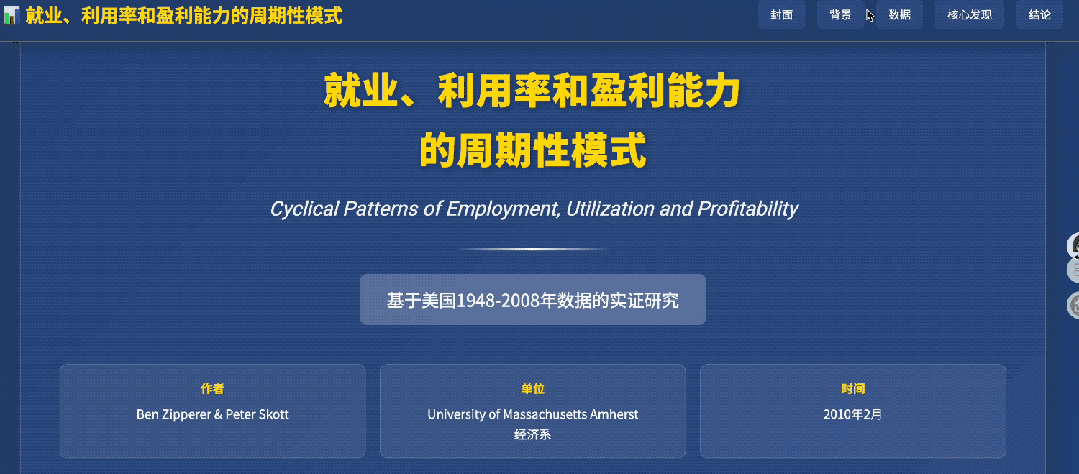Click the 基于美国1948-2008年数据的实证研究 badge
This screenshot has width=1079, height=474.
(533, 300)
